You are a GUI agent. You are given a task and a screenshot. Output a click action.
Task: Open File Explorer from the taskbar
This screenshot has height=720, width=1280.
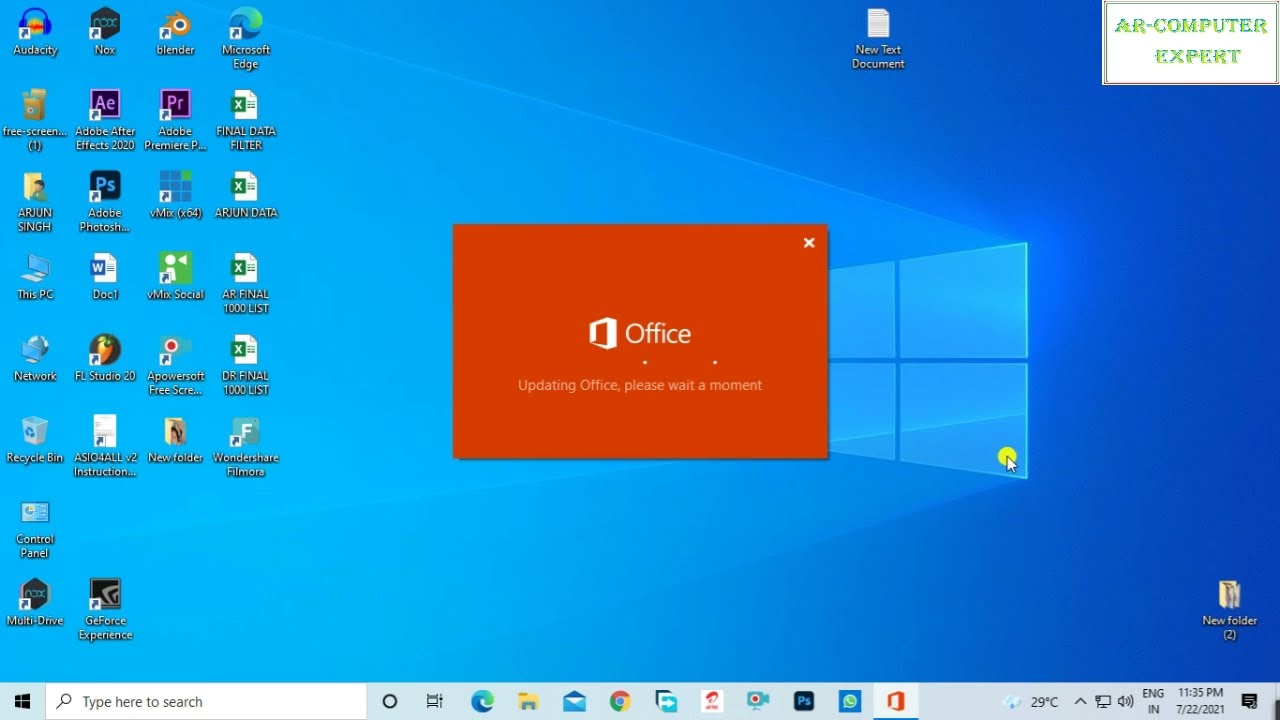528,701
